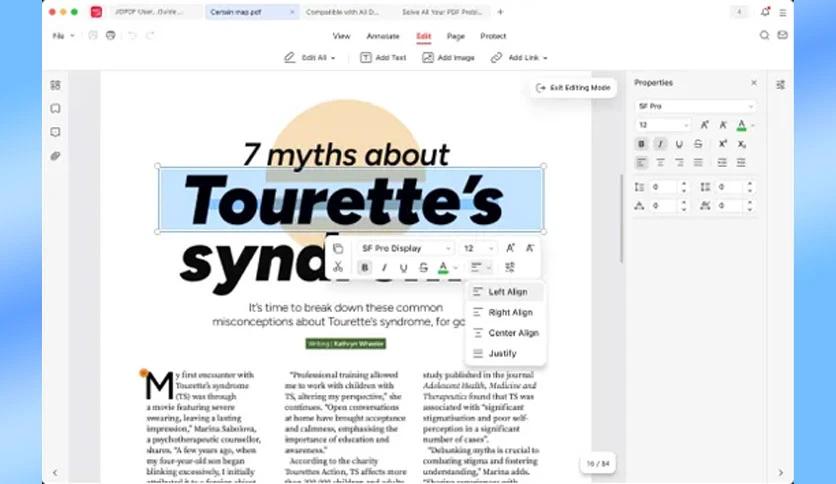Open the thumbnails panel in left sidebar
Image resolution: width=836 pixels, height=484 pixels.
[56, 85]
